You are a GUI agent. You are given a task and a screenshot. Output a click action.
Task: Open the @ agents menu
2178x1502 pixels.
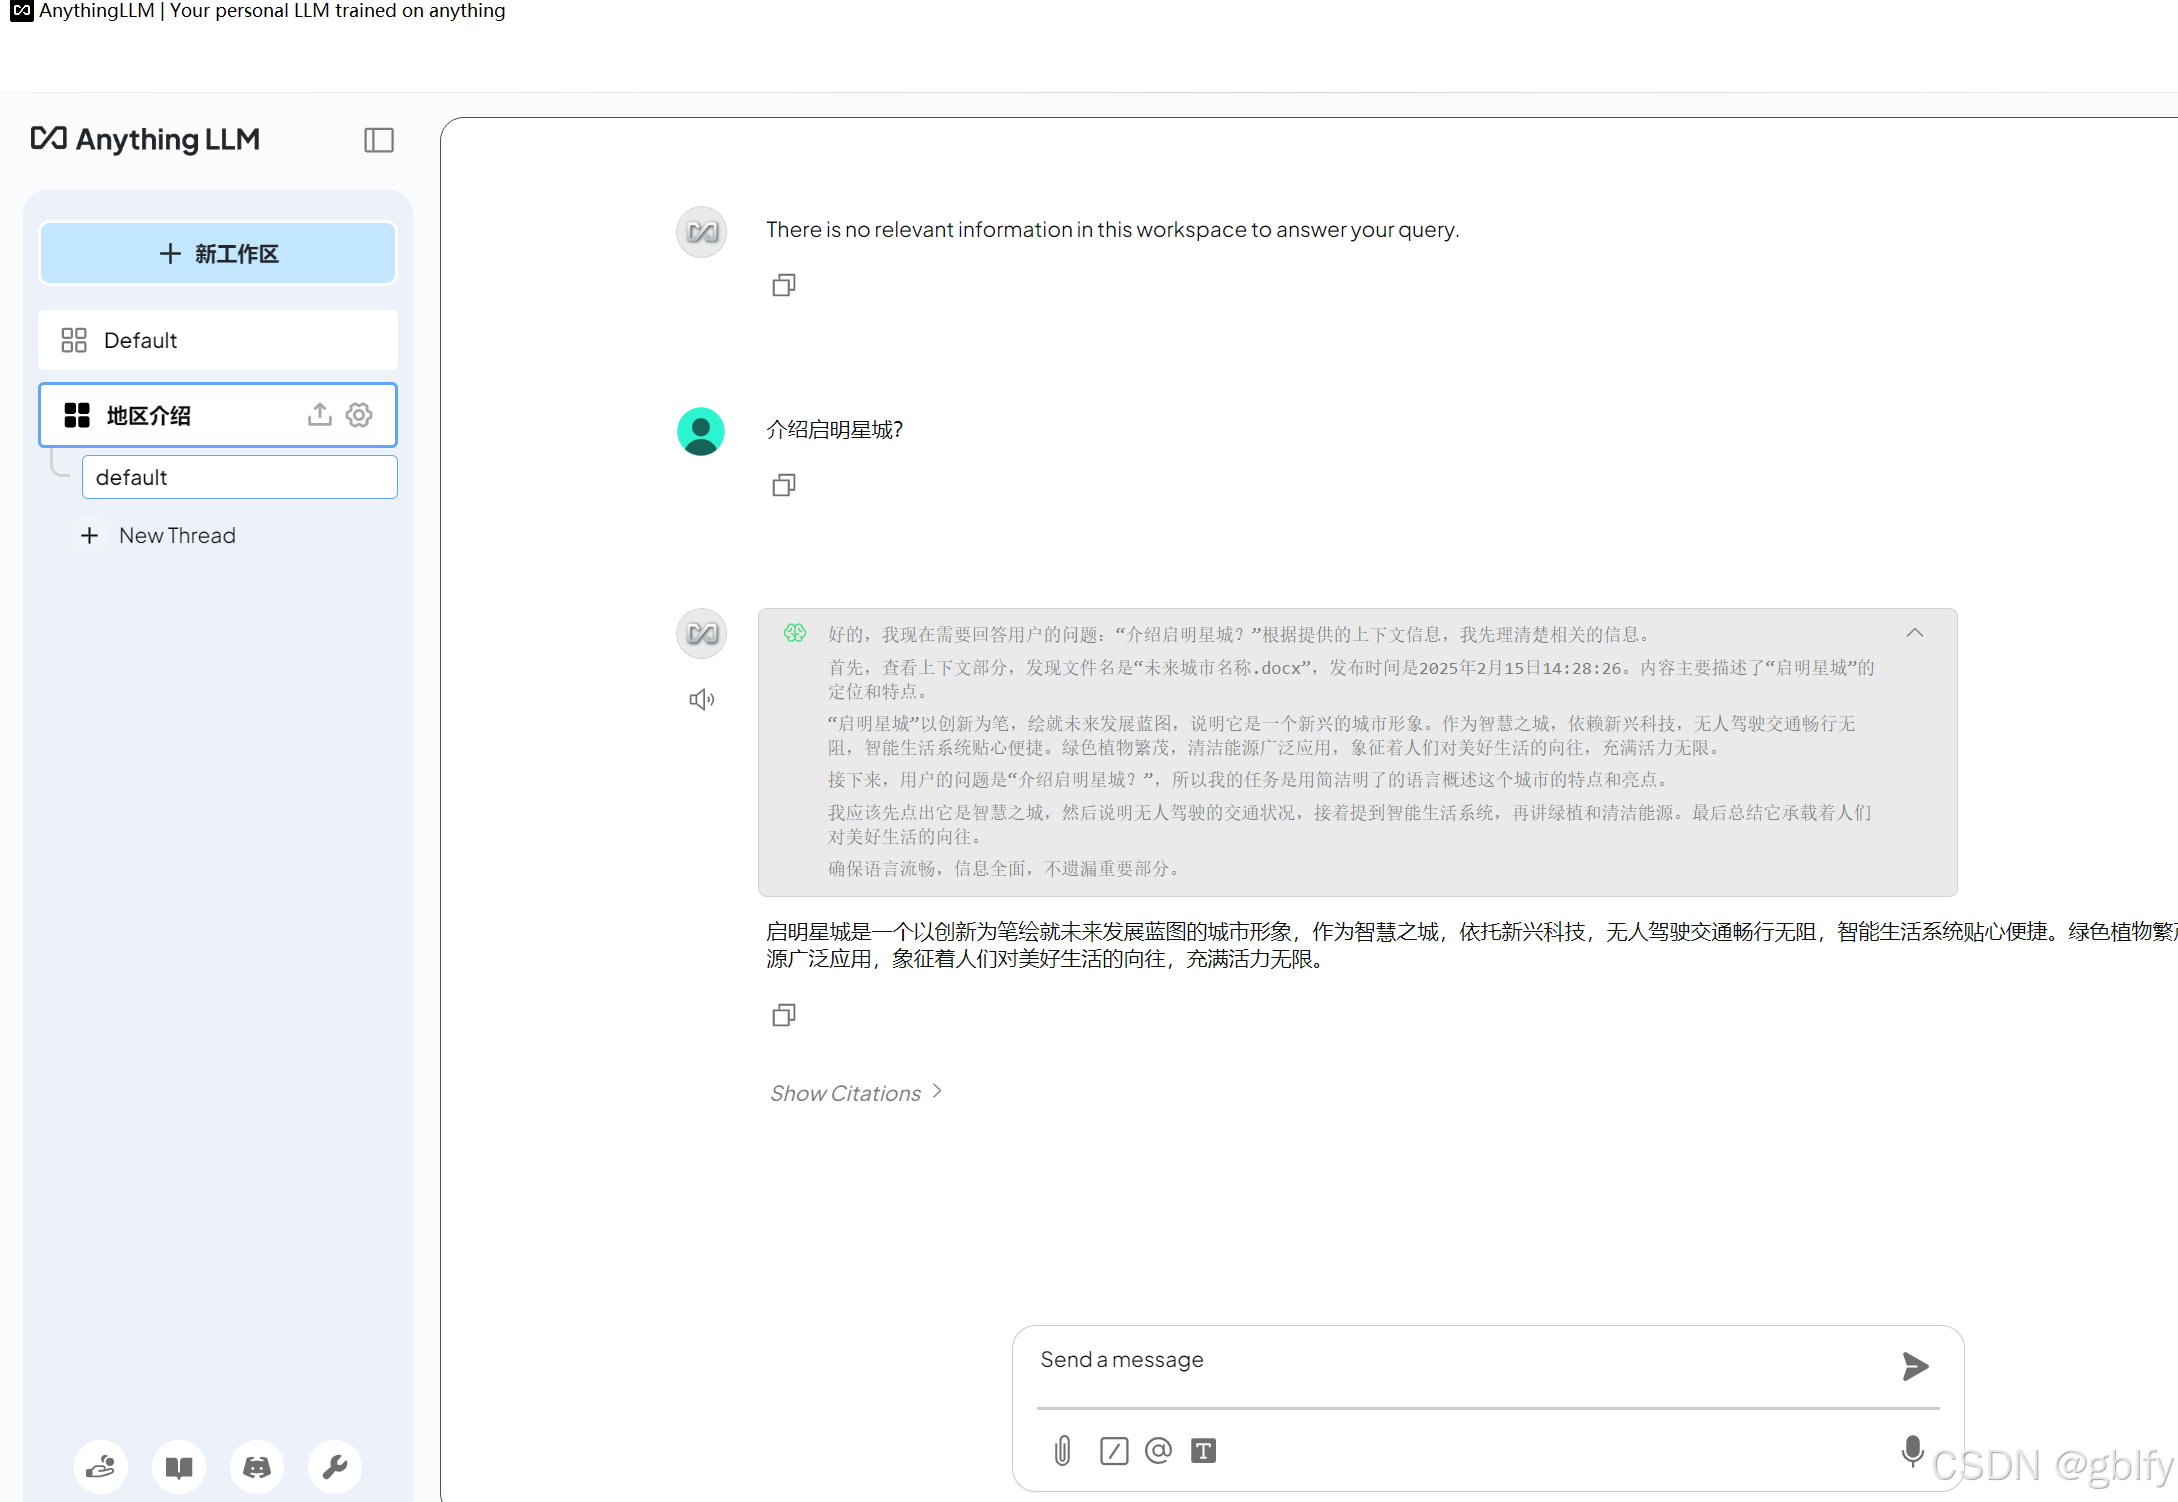pos(1158,1450)
